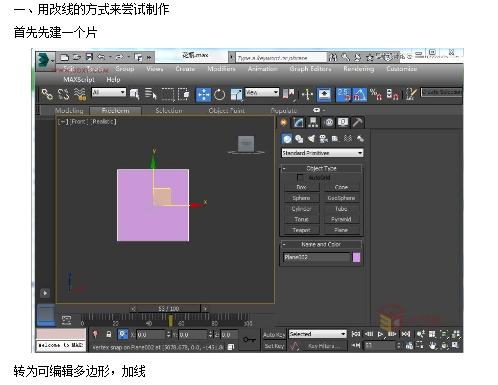This screenshot has height=385, width=498.
Task: Toggle the Spinner Snap button
Action: point(392,95)
